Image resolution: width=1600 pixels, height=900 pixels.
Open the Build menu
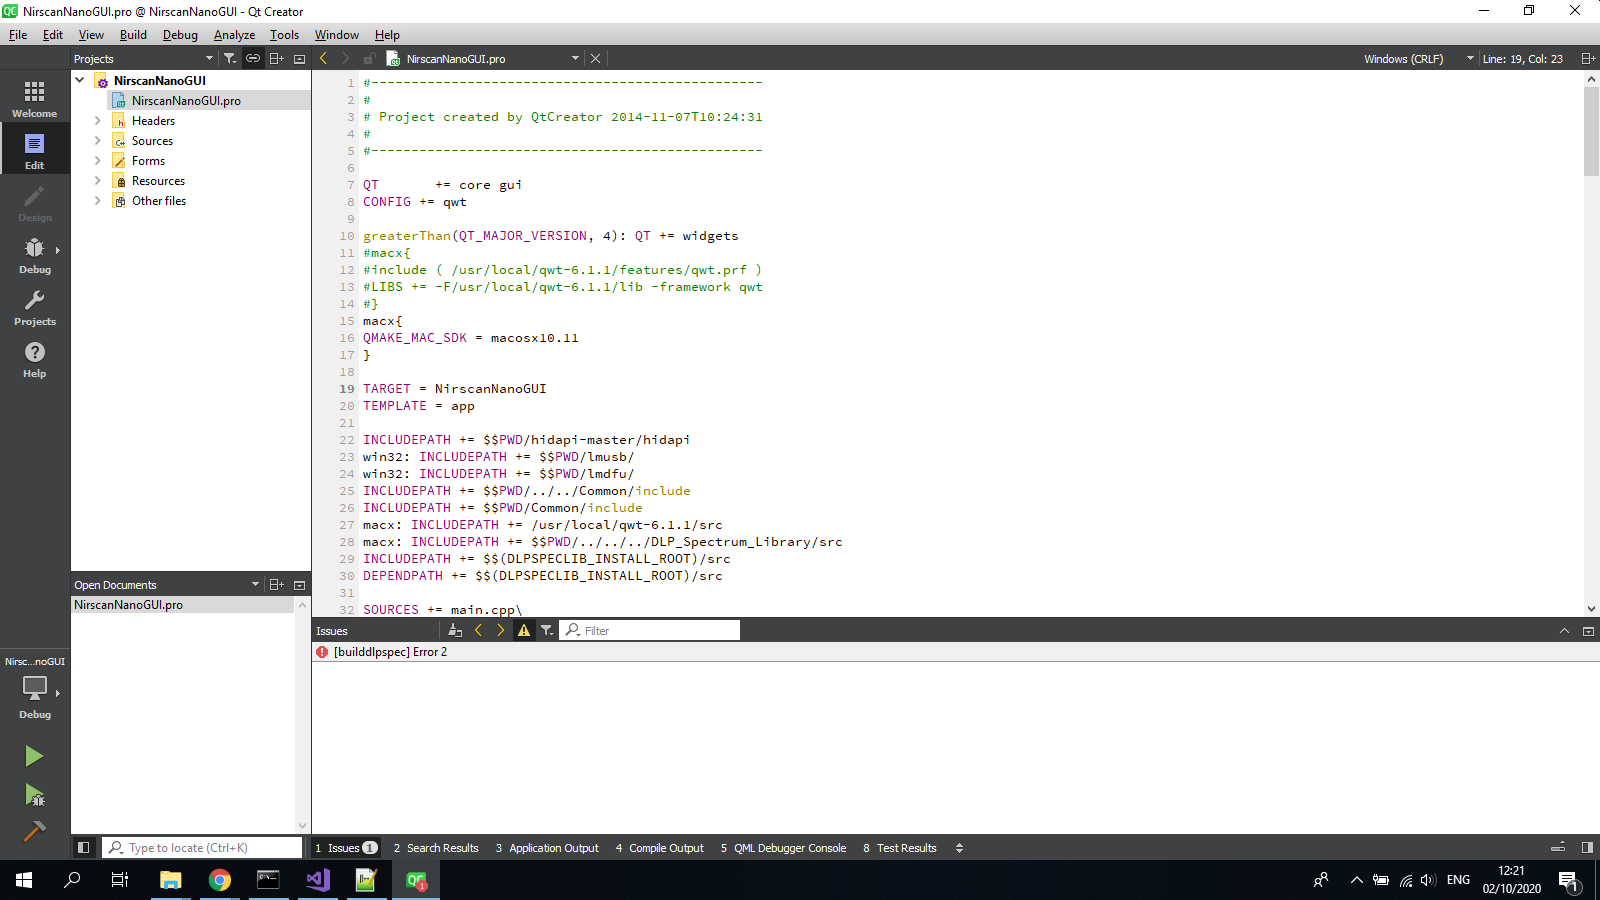pos(133,34)
